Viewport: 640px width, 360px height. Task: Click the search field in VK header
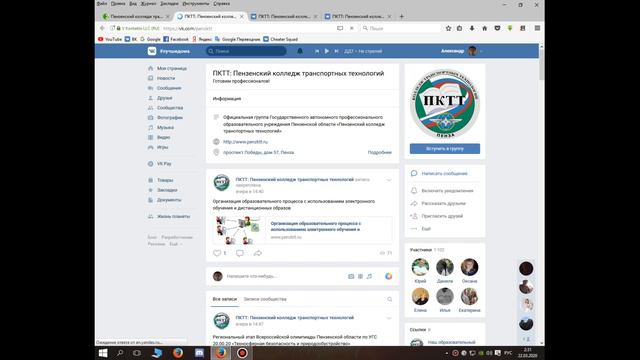(x=246, y=51)
